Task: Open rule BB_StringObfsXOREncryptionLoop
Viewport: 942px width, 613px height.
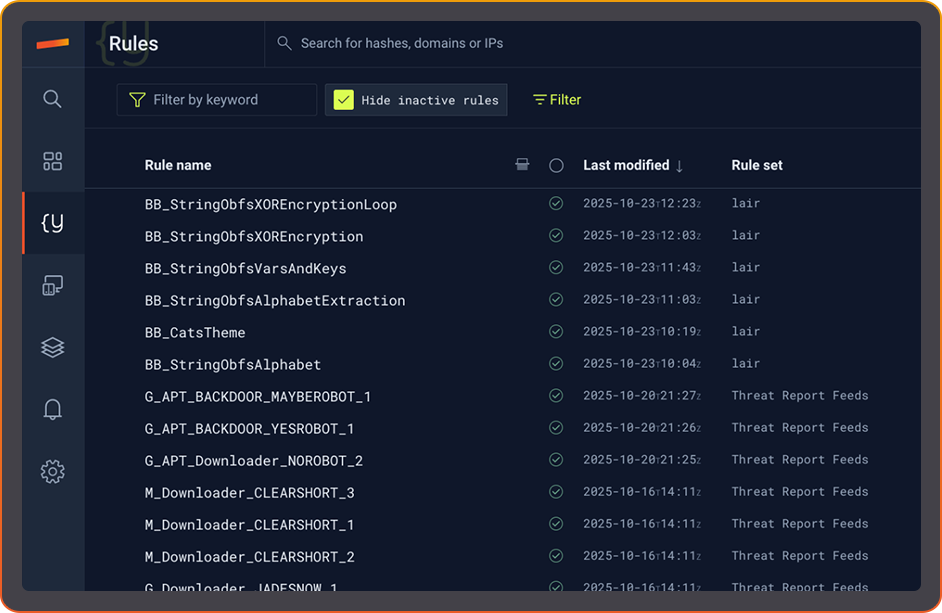Action: pyautogui.click(x=271, y=205)
